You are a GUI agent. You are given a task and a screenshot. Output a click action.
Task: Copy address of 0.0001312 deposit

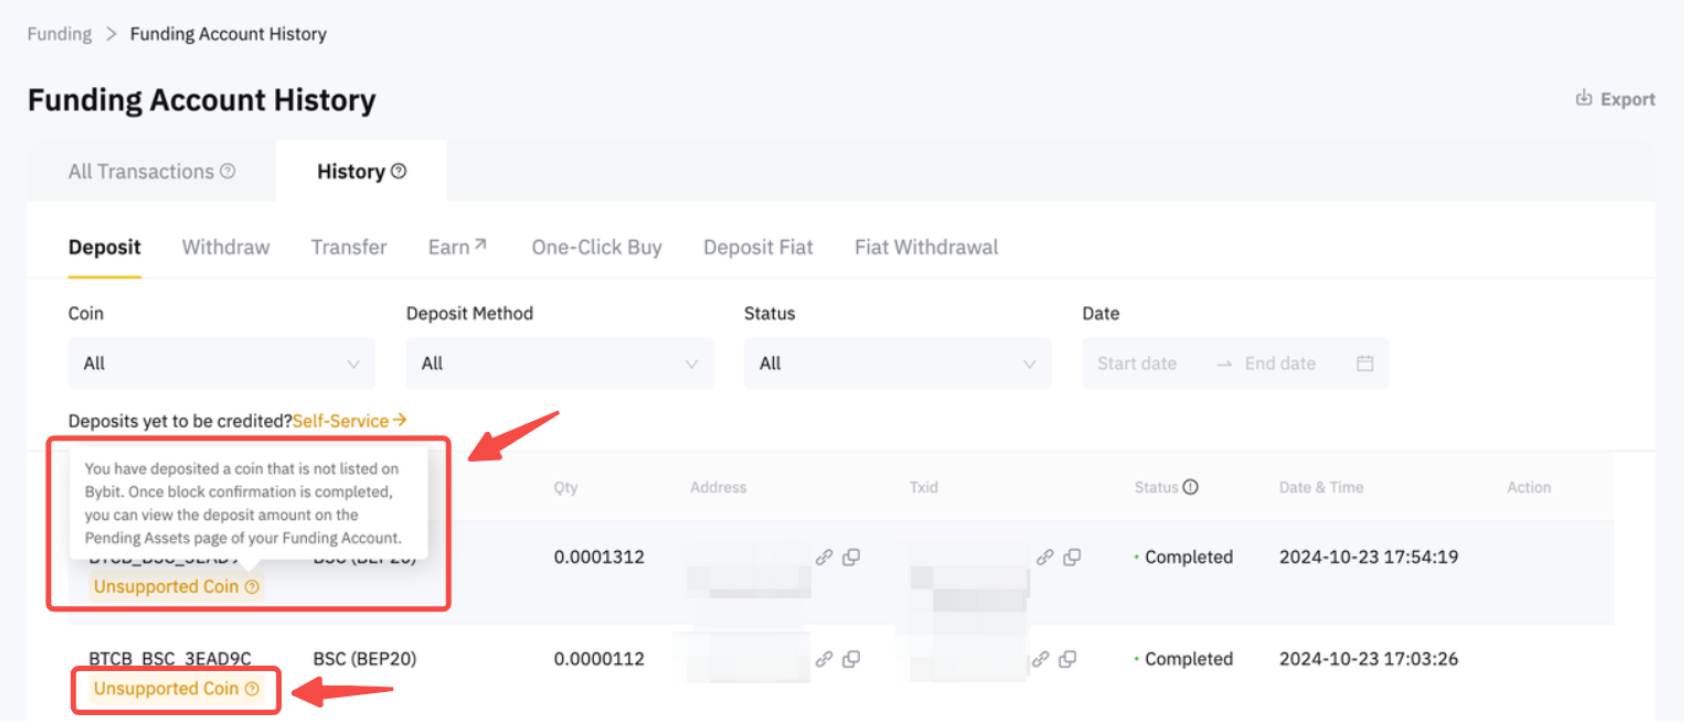point(851,557)
